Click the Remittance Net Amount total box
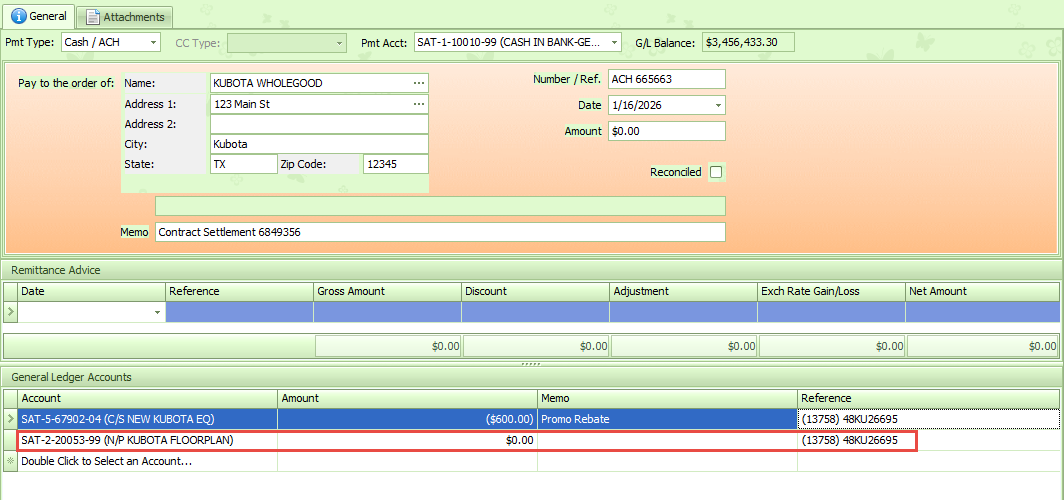 click(982, 346)
